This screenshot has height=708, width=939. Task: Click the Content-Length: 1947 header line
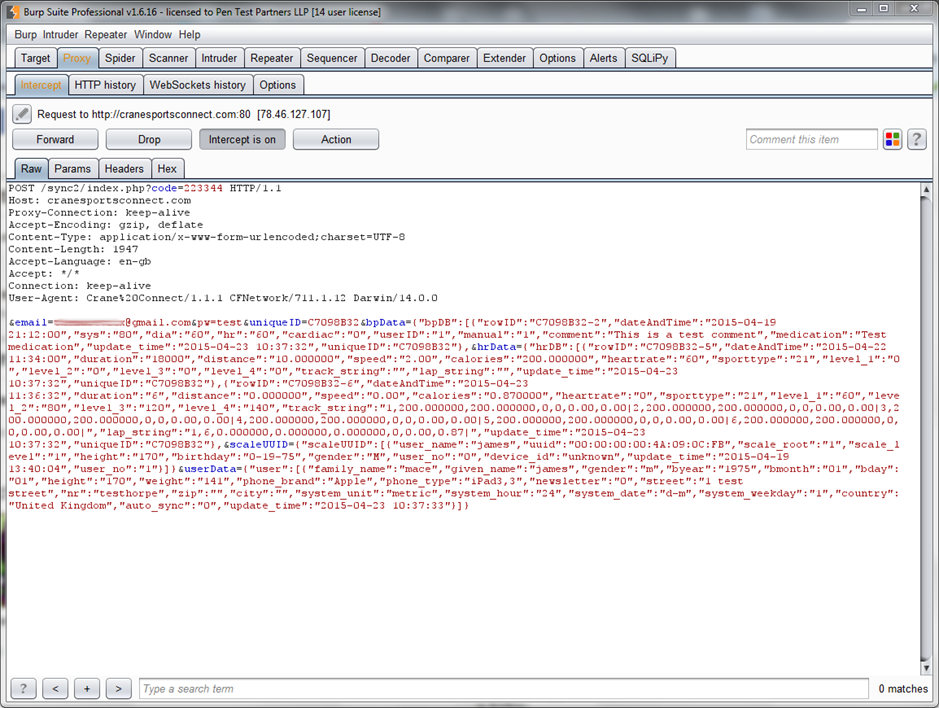point(73,249)
